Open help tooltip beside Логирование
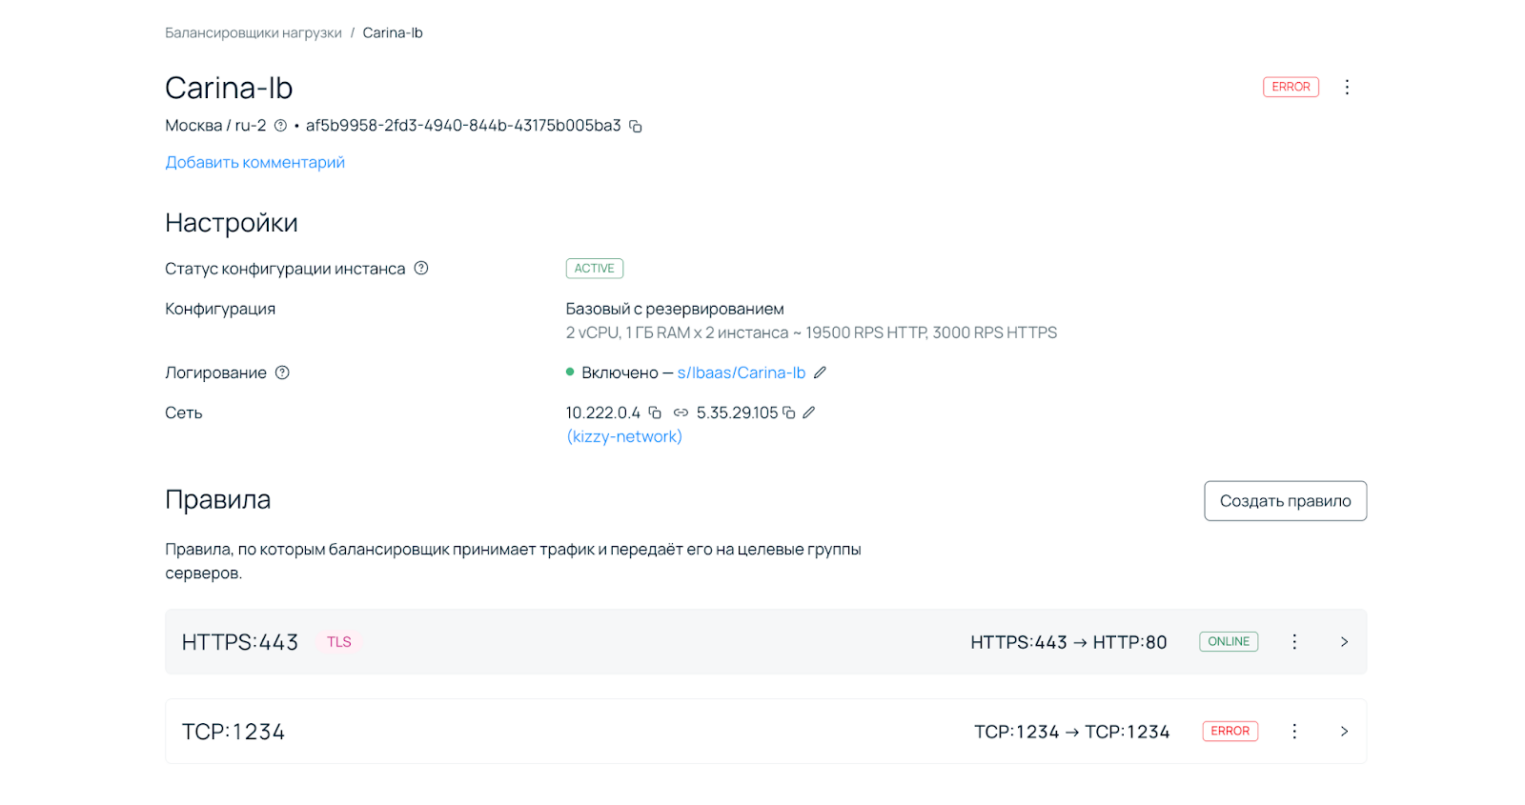 282,372
